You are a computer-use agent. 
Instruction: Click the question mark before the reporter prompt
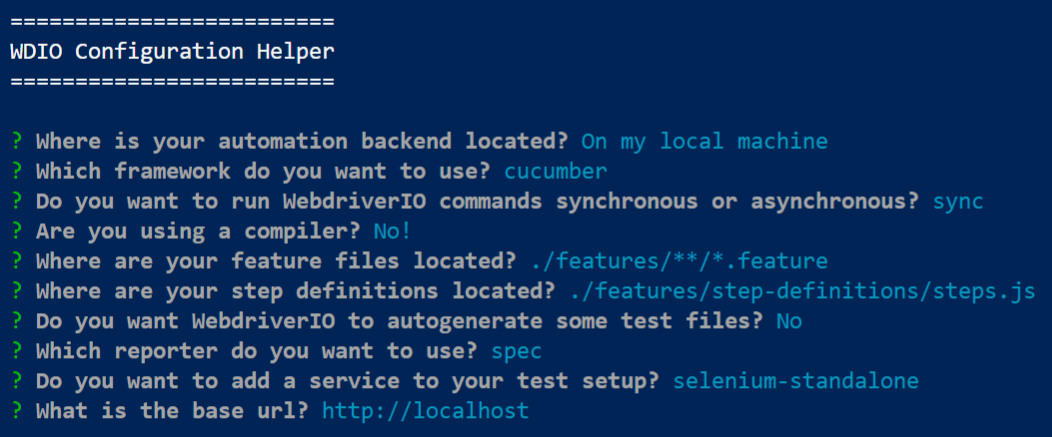[x=16, y=351]
